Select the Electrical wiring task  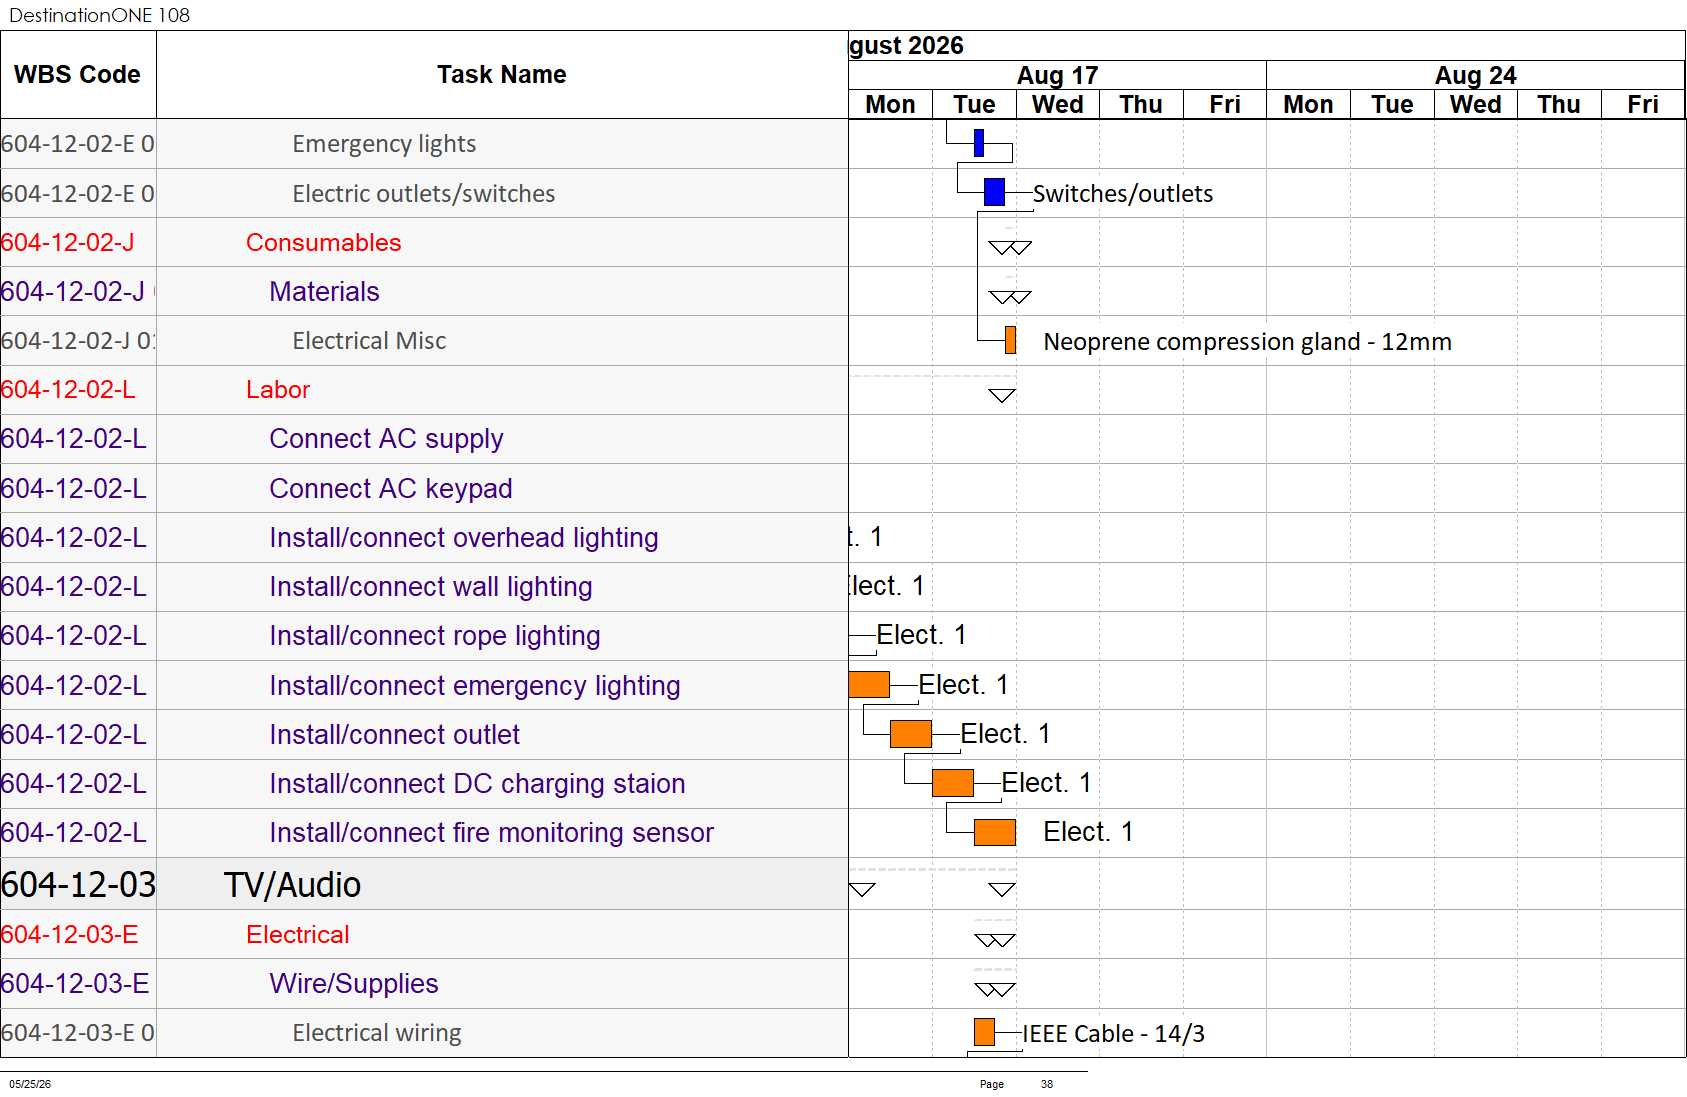pyautogui.click(x=377, y=1032)
